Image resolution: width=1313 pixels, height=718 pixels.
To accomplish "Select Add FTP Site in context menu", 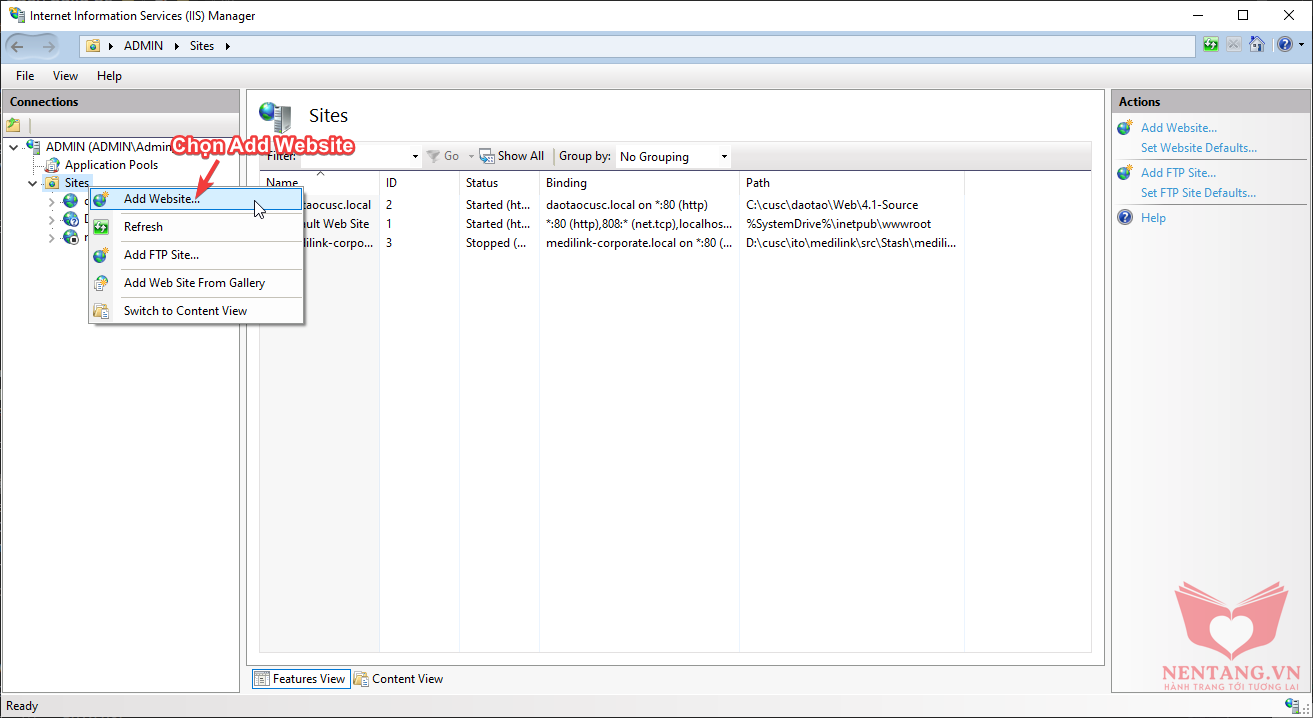I will click(161, 255).
